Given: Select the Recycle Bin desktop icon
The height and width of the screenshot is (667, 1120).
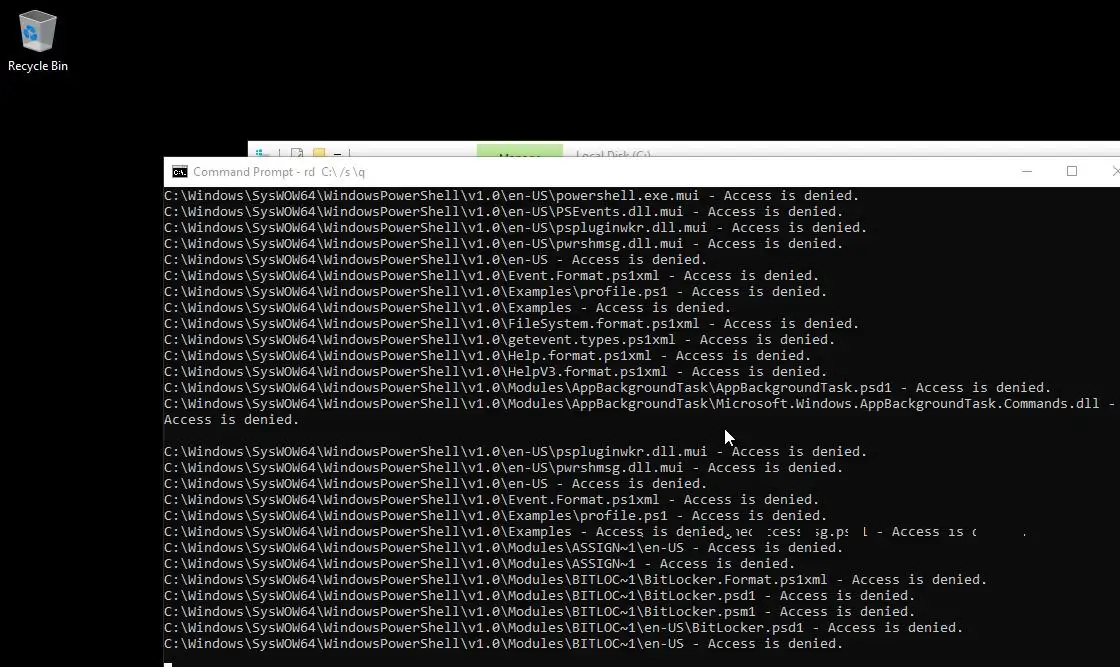Looking at the screenshot, I should point(37,41).
